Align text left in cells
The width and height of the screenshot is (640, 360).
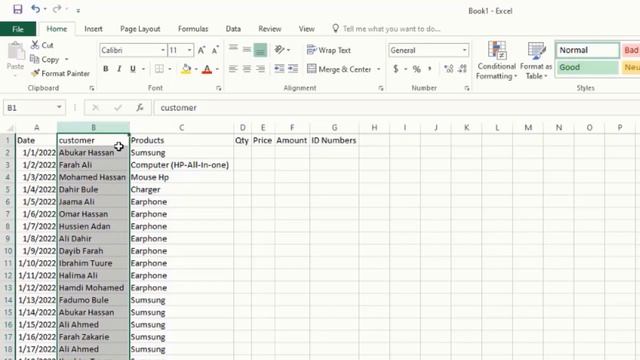tap(233, 69)
